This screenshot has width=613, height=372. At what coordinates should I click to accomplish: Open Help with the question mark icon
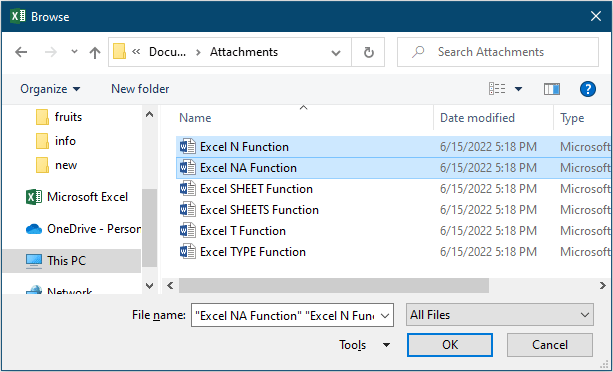click(x=588, y=89)
